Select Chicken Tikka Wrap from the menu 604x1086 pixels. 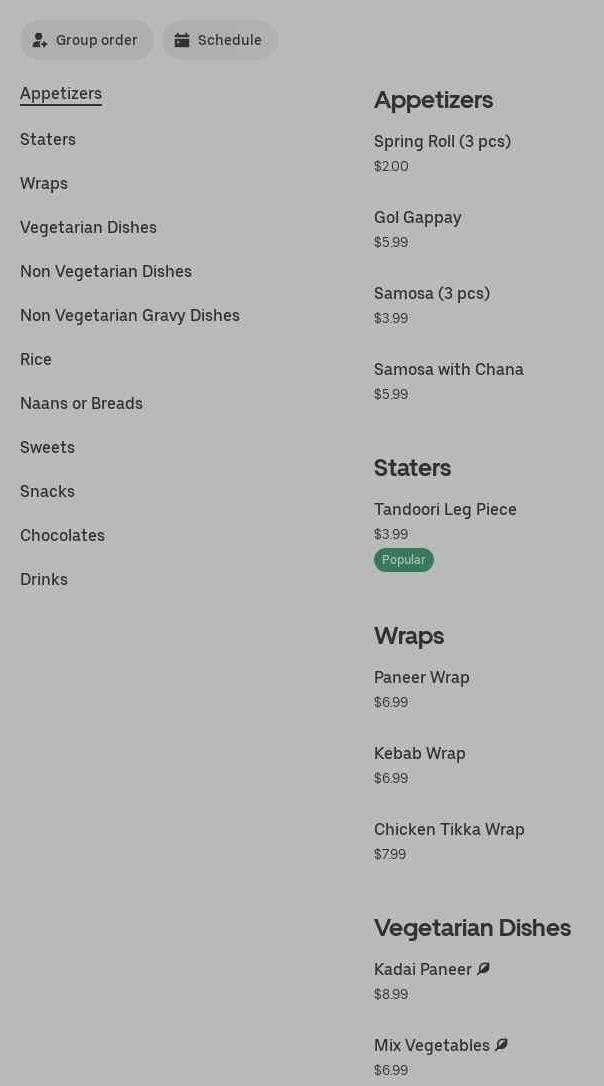tap(449, 830)
